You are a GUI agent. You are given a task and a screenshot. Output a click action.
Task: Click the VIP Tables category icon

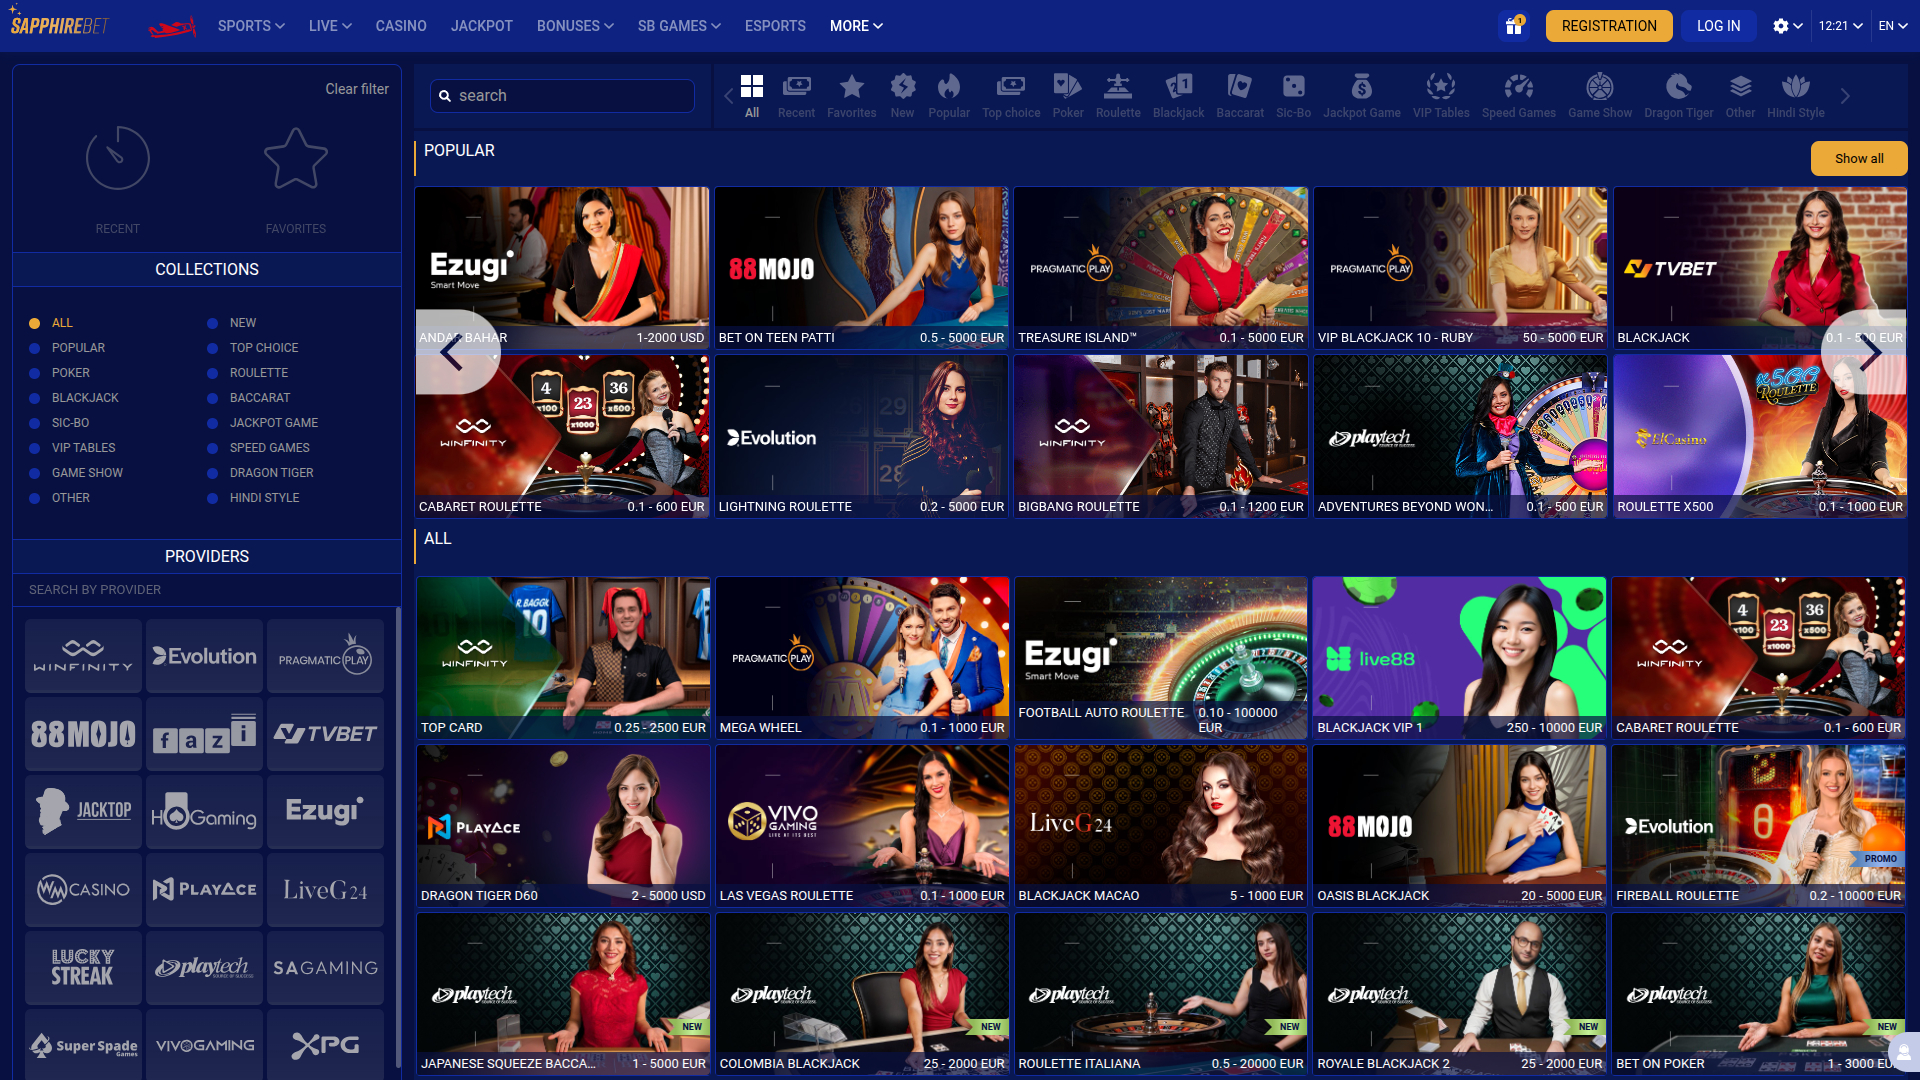pyautogui.click(x=1440, y=95)
